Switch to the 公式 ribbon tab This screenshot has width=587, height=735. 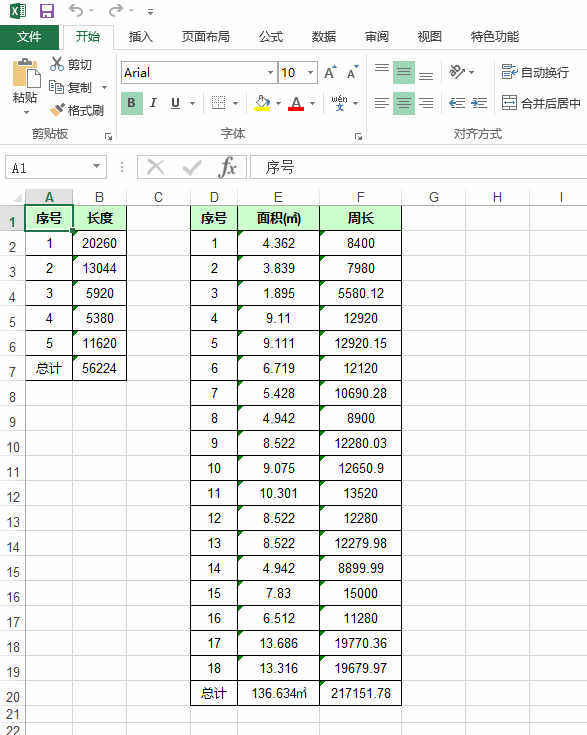[271, 37]
